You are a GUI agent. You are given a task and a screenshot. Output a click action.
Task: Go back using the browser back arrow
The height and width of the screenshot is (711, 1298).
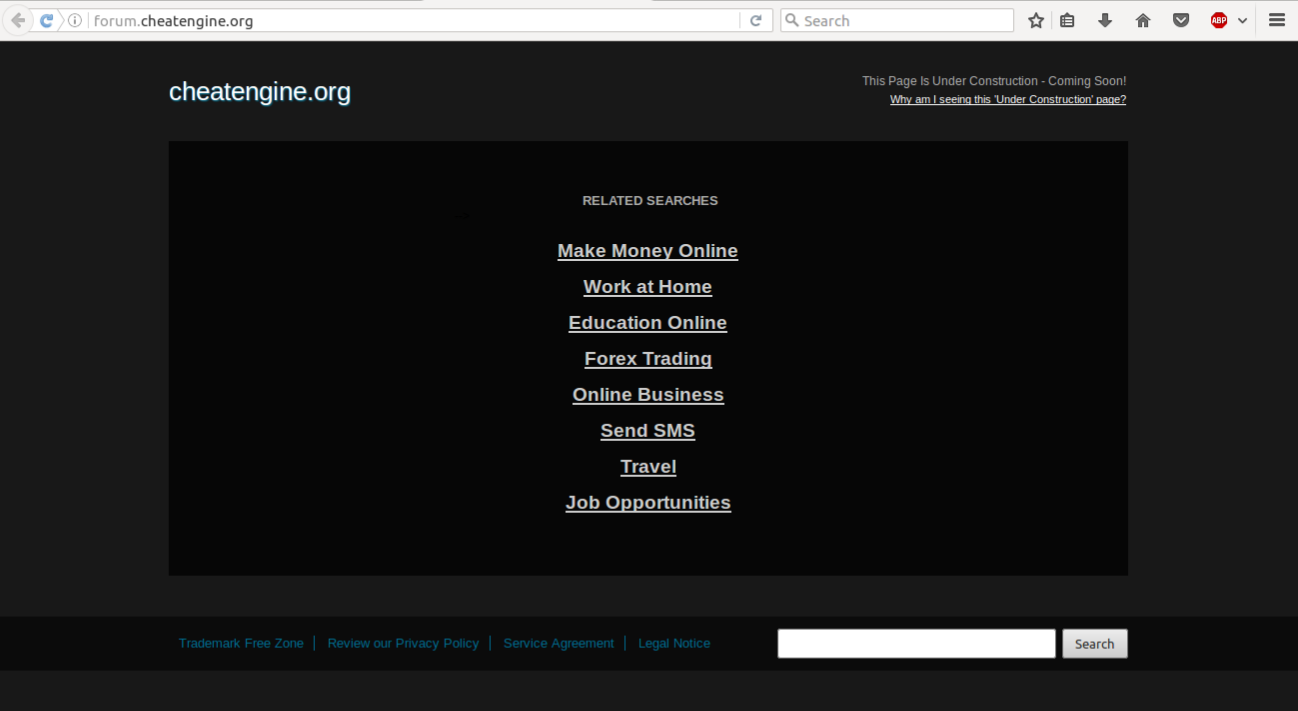(17, 20)
